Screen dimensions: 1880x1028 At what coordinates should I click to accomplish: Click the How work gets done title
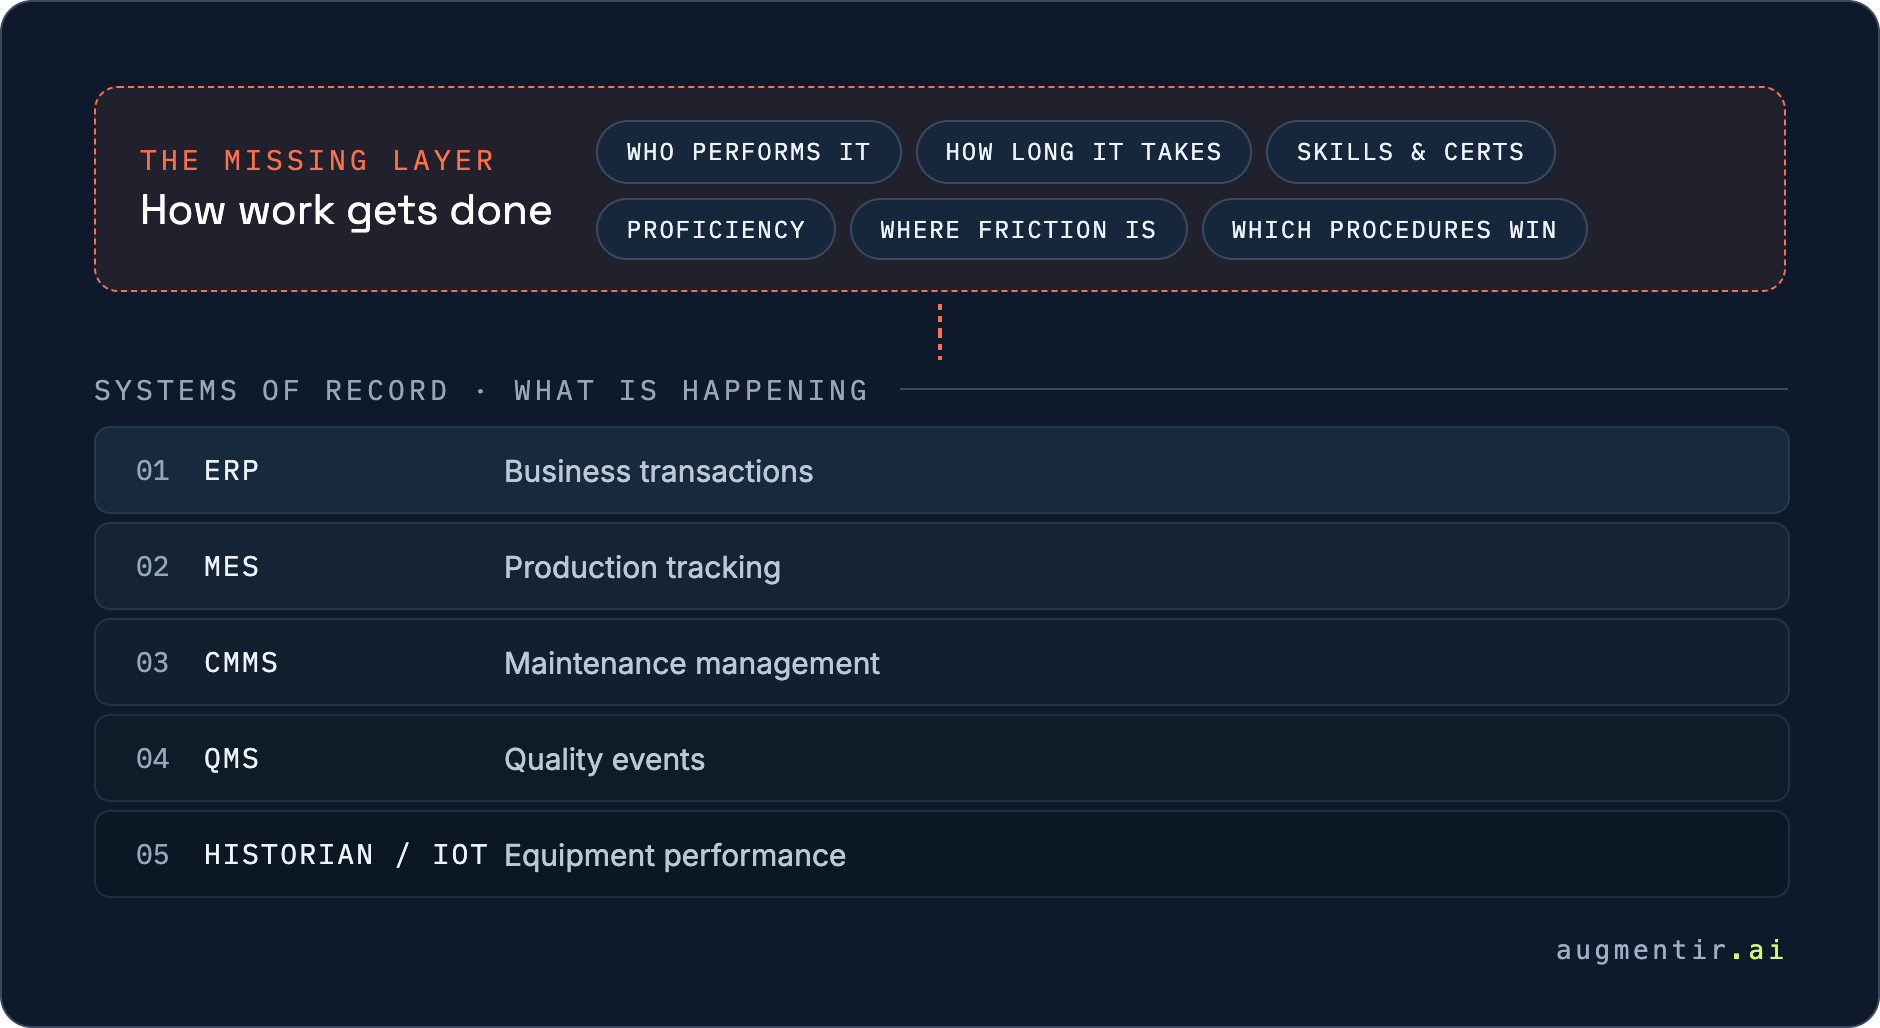[x=346, y=211]
